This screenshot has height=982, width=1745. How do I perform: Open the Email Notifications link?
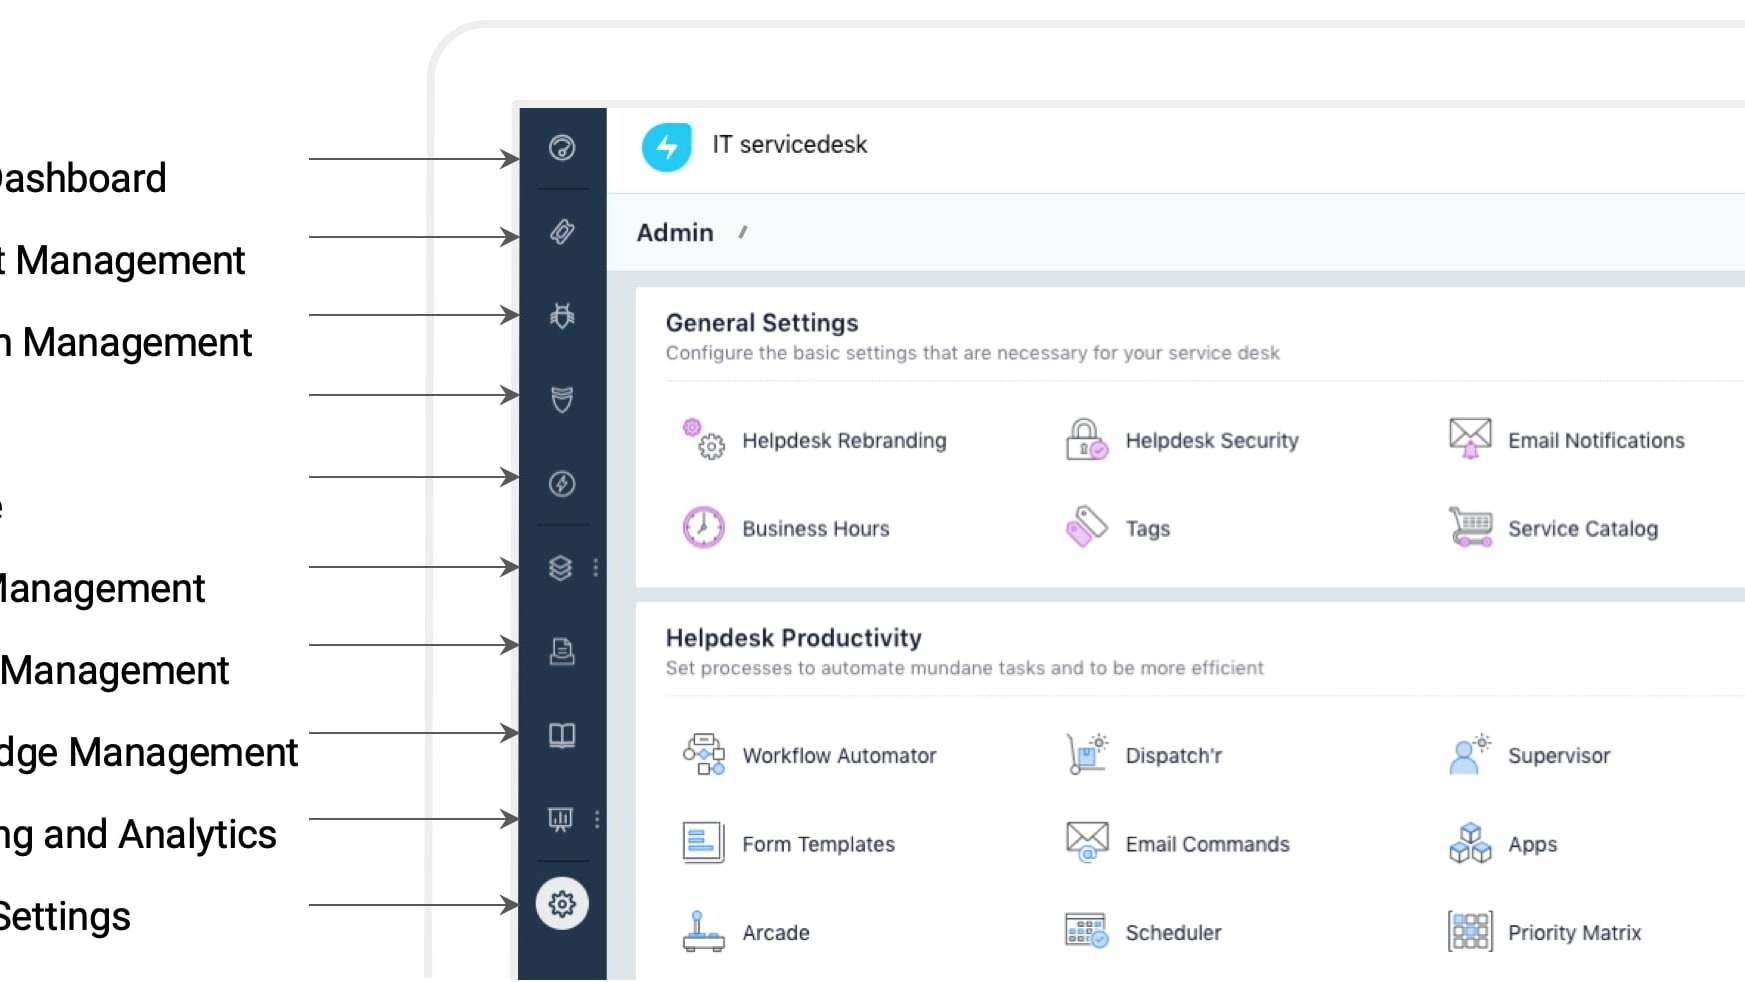click(1596, 441)
